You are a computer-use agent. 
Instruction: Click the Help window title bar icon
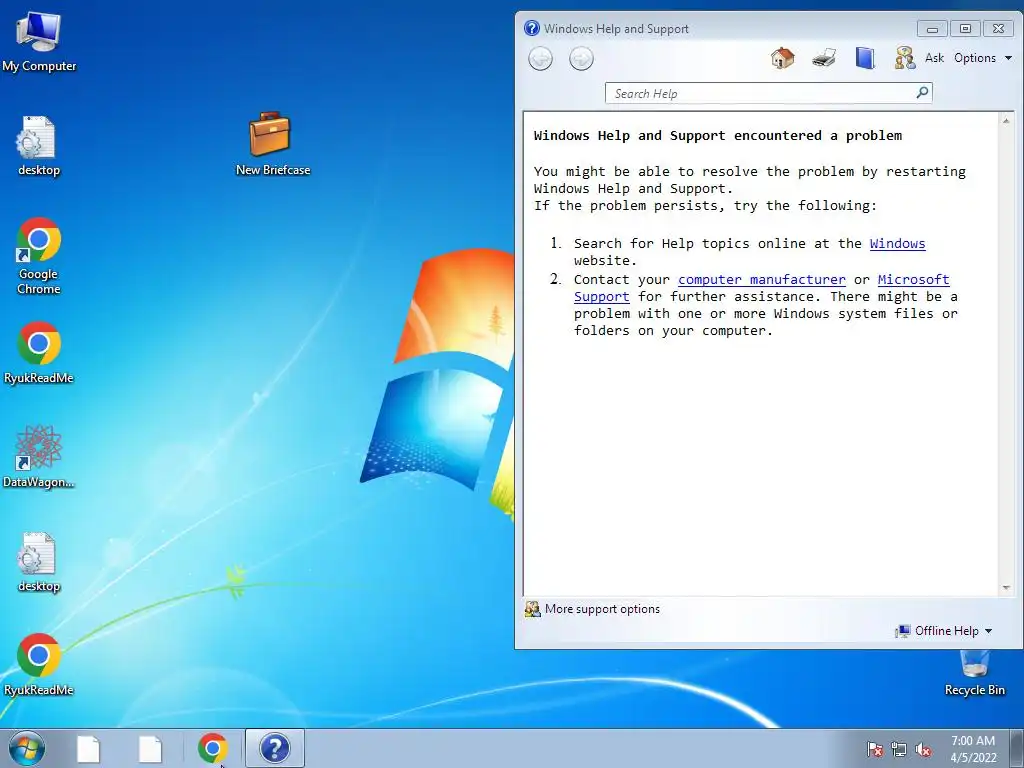[532, 28]
